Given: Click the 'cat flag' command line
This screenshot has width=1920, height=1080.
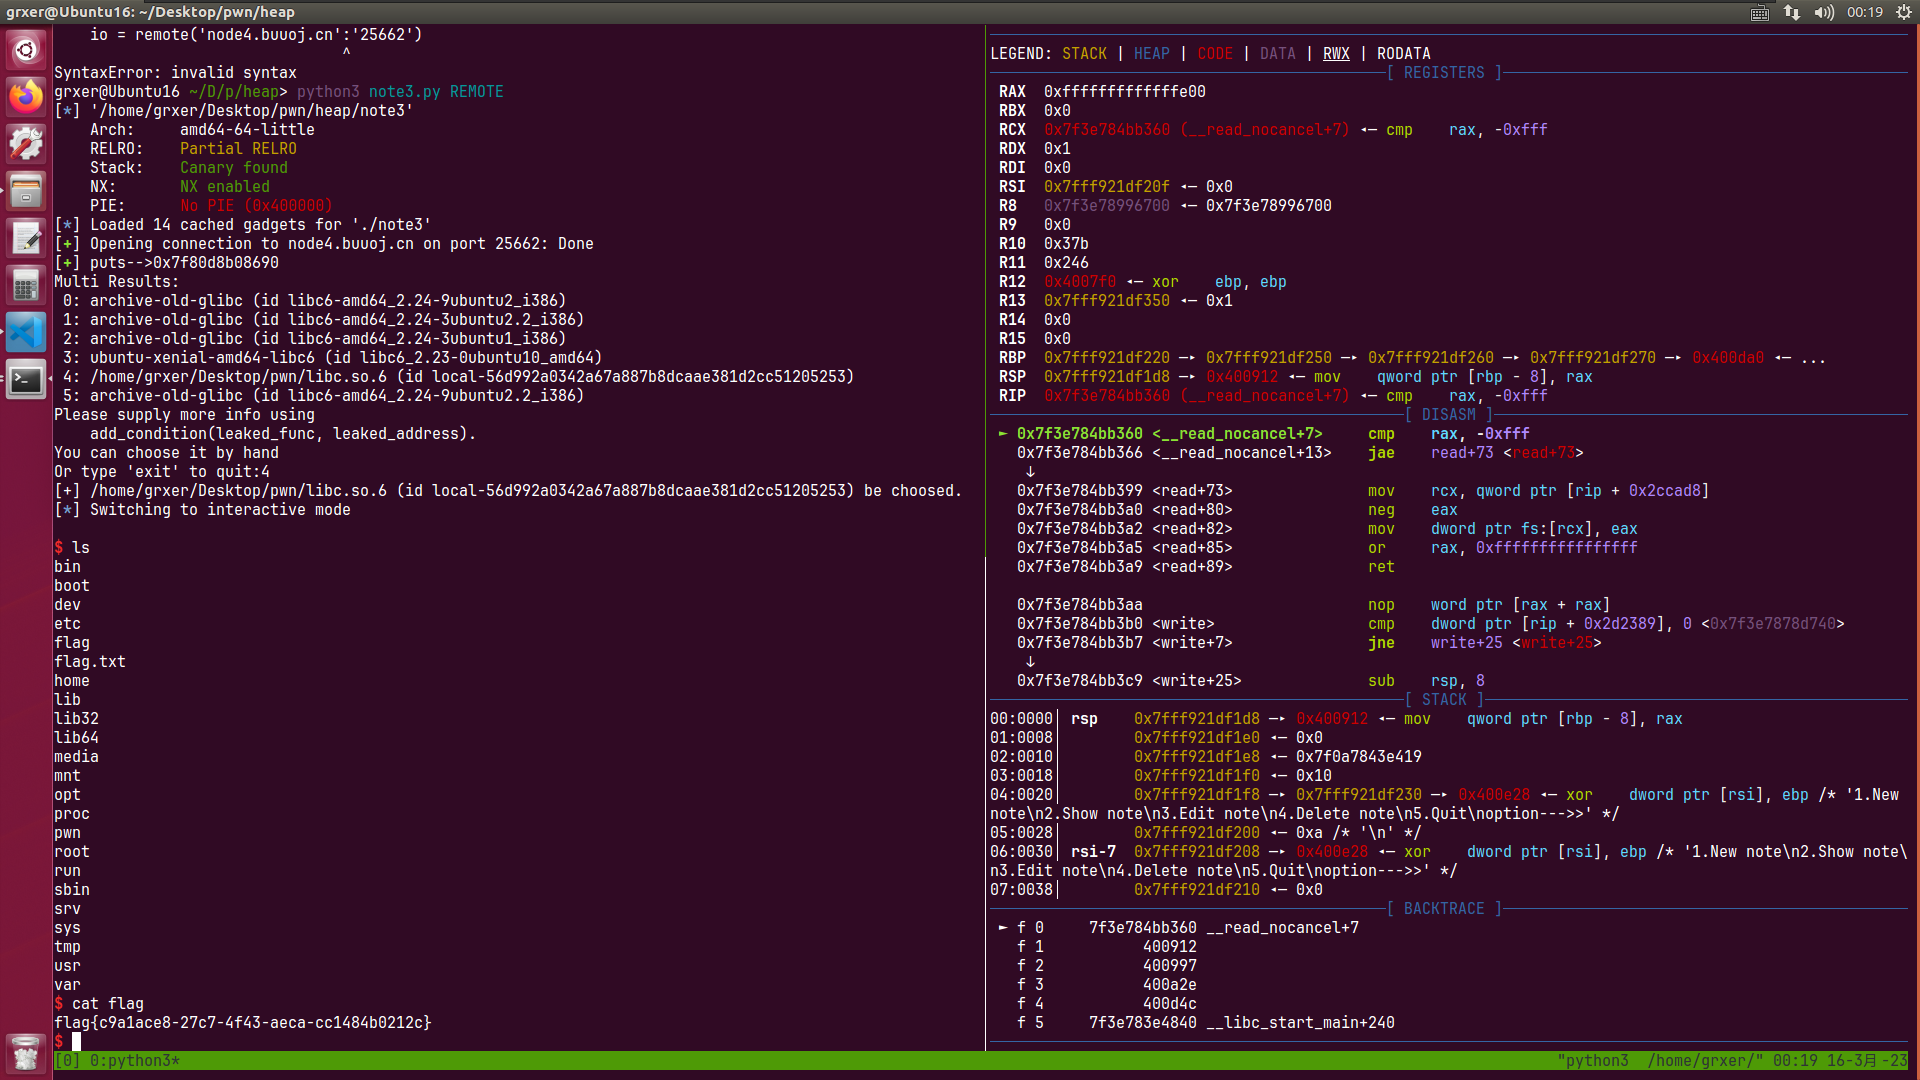Looking at the screenshot, I should 108,1004.
